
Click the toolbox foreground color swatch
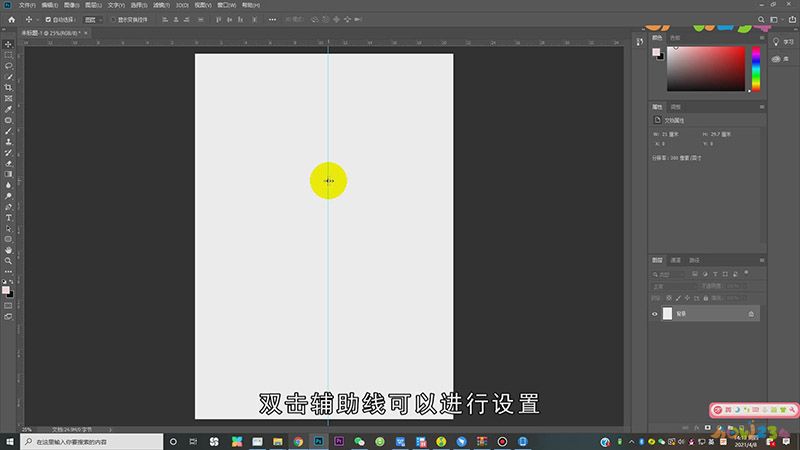[x=6, y=290]
